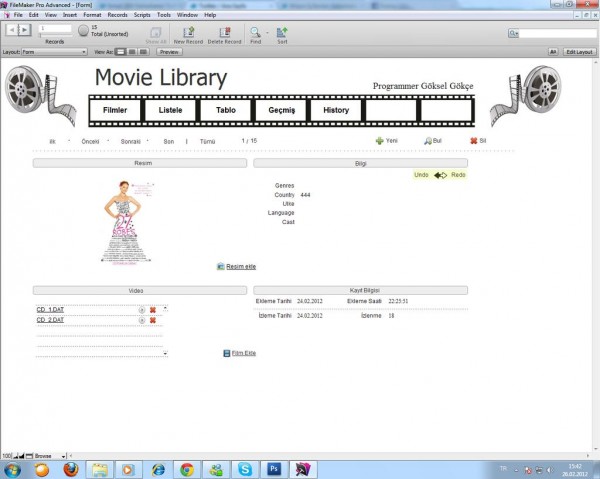Switch to form view in View As
Image resolution: width=600 pixels, height=479 pixels.
(120, 51)
